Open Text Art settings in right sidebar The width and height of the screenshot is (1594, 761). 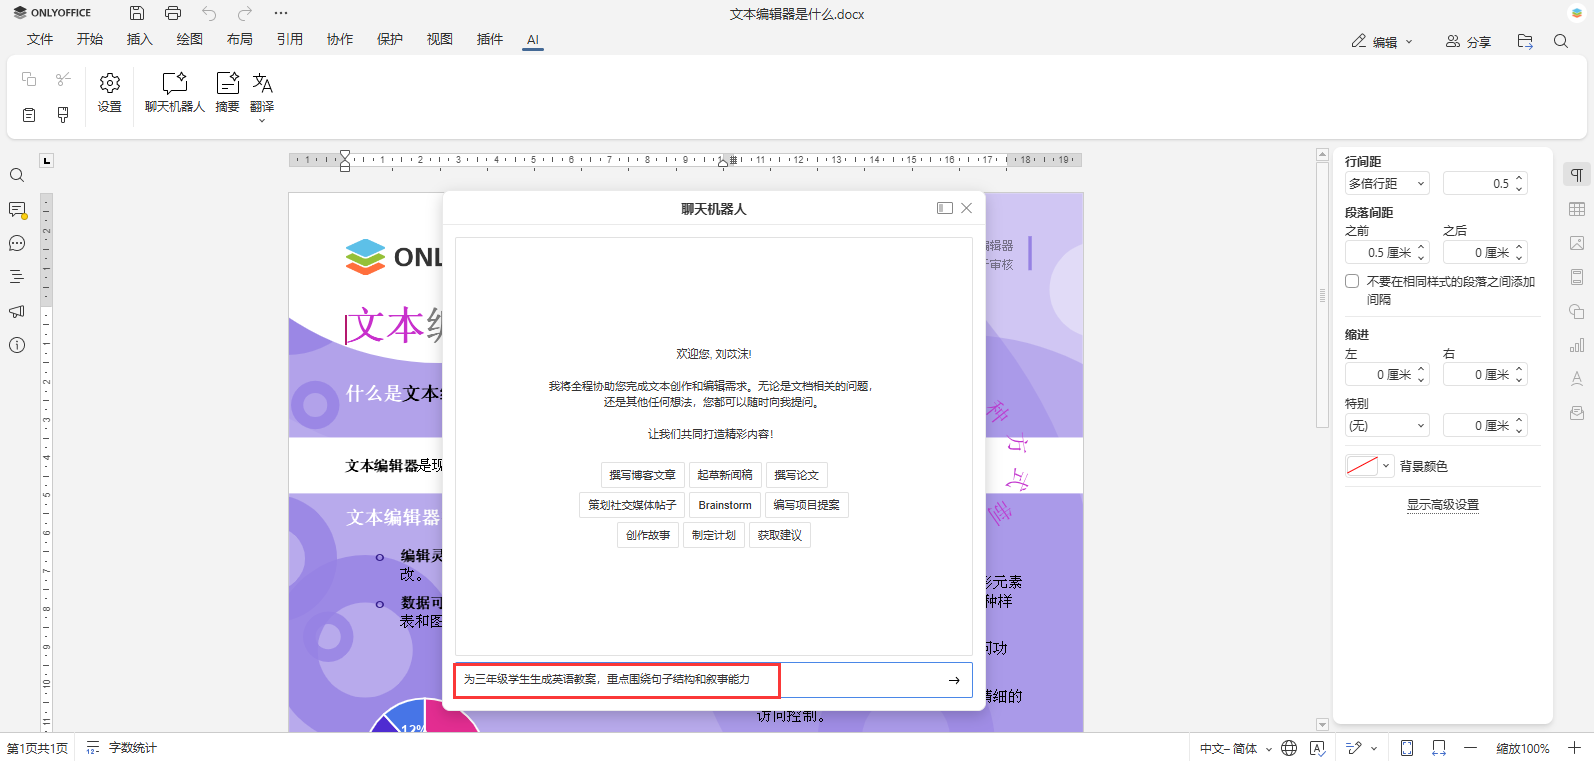1577,379
